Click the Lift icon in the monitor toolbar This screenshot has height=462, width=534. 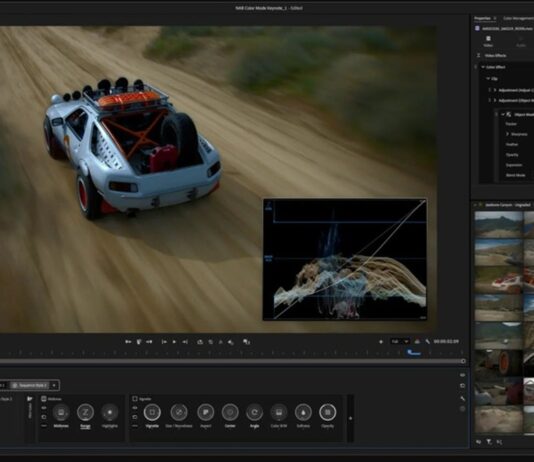pos(200,342)
